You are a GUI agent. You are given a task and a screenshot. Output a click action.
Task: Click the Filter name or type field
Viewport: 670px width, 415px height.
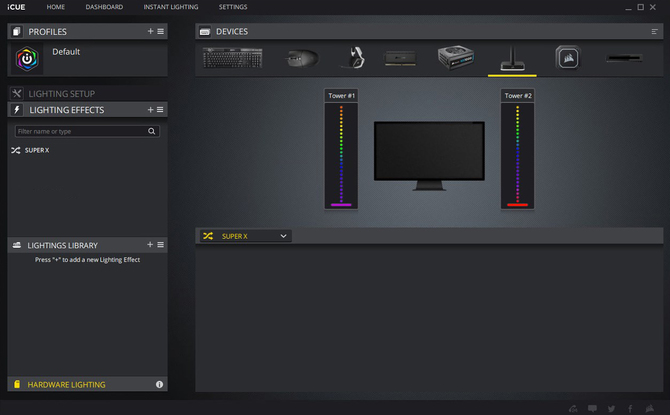(87, 131)
